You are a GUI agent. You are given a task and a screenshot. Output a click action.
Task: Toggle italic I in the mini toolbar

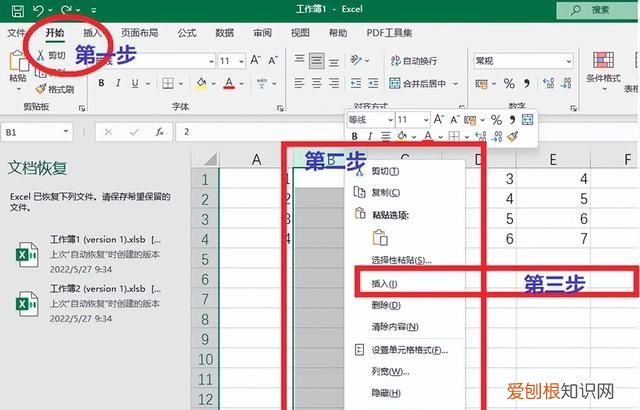coord(370,136)
